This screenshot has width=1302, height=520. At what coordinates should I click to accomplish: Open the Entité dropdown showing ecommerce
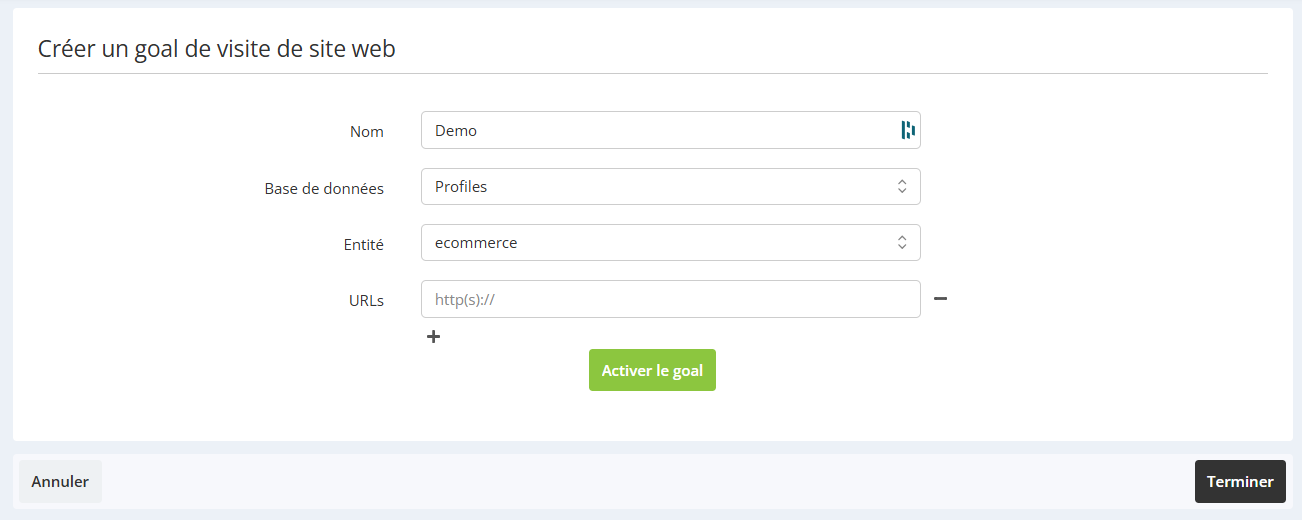point(671,242)
